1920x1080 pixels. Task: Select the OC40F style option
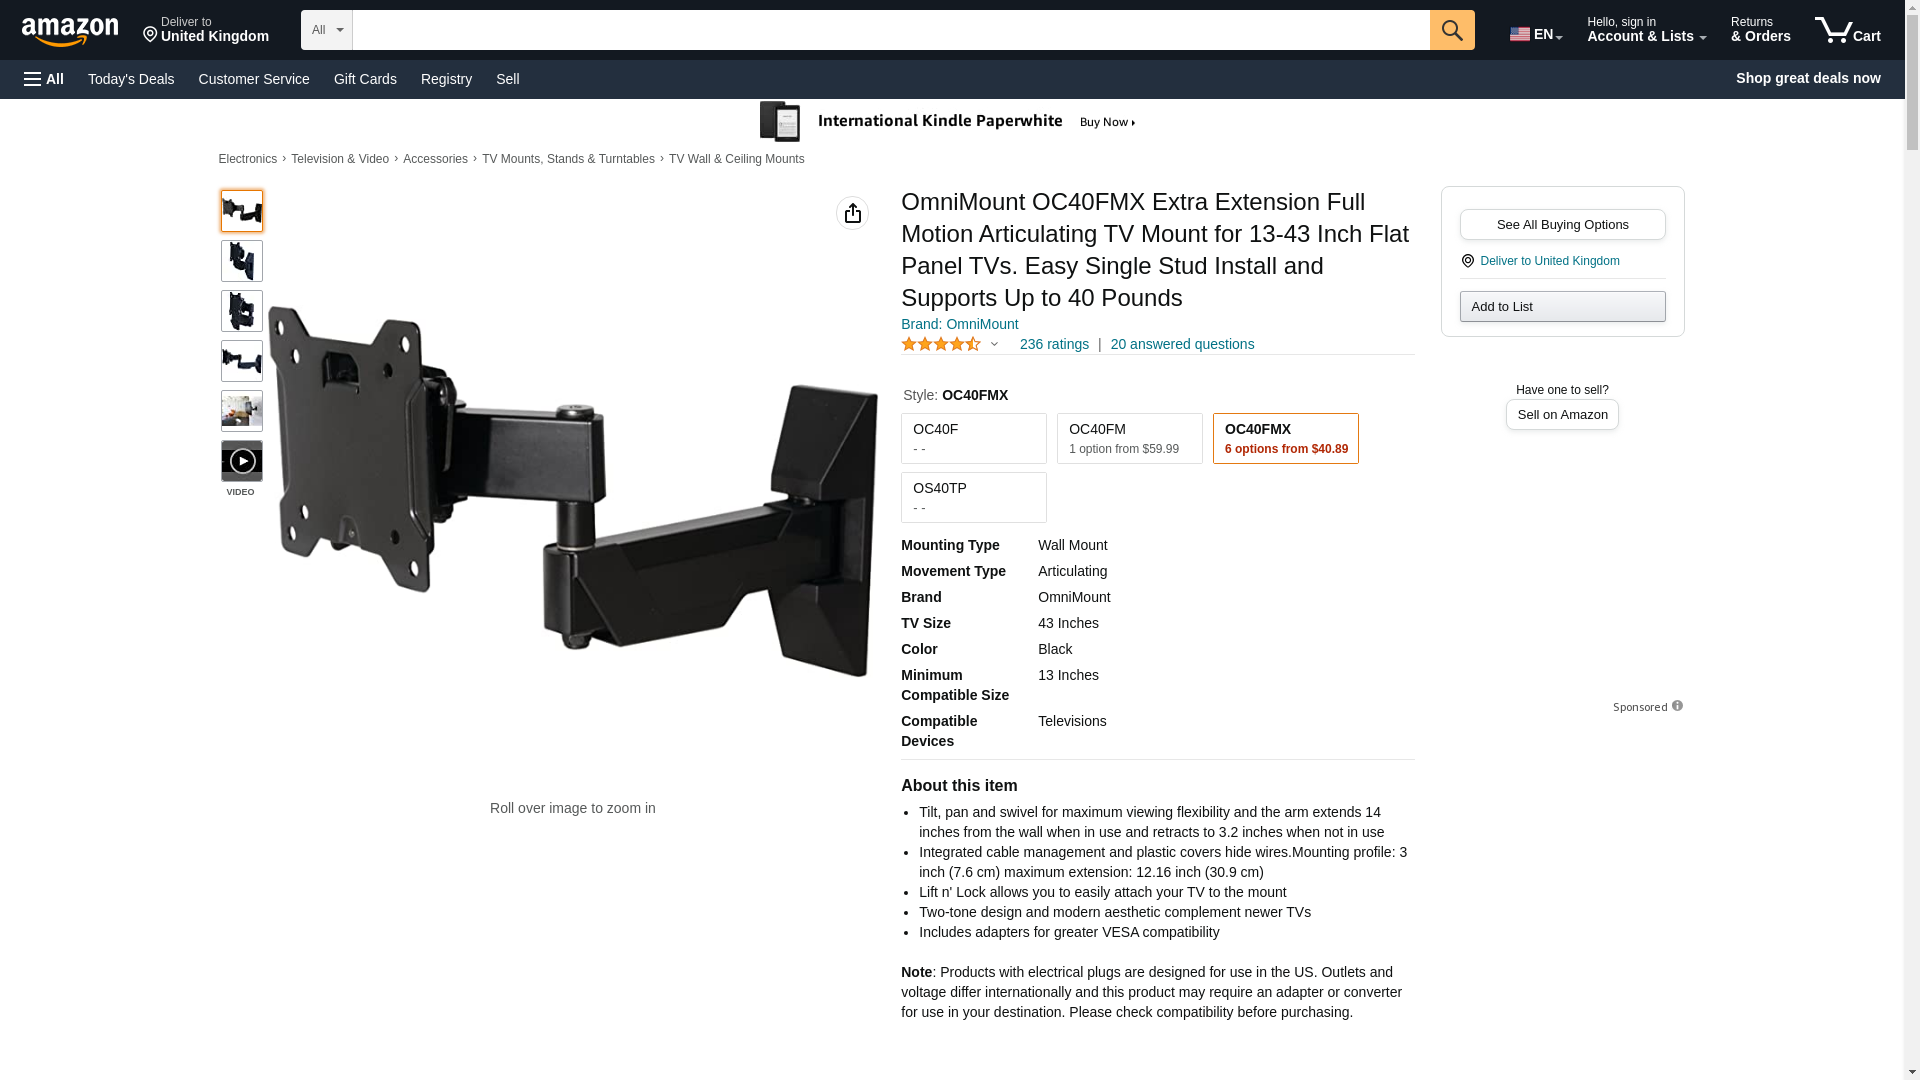(x=973, y=438)
